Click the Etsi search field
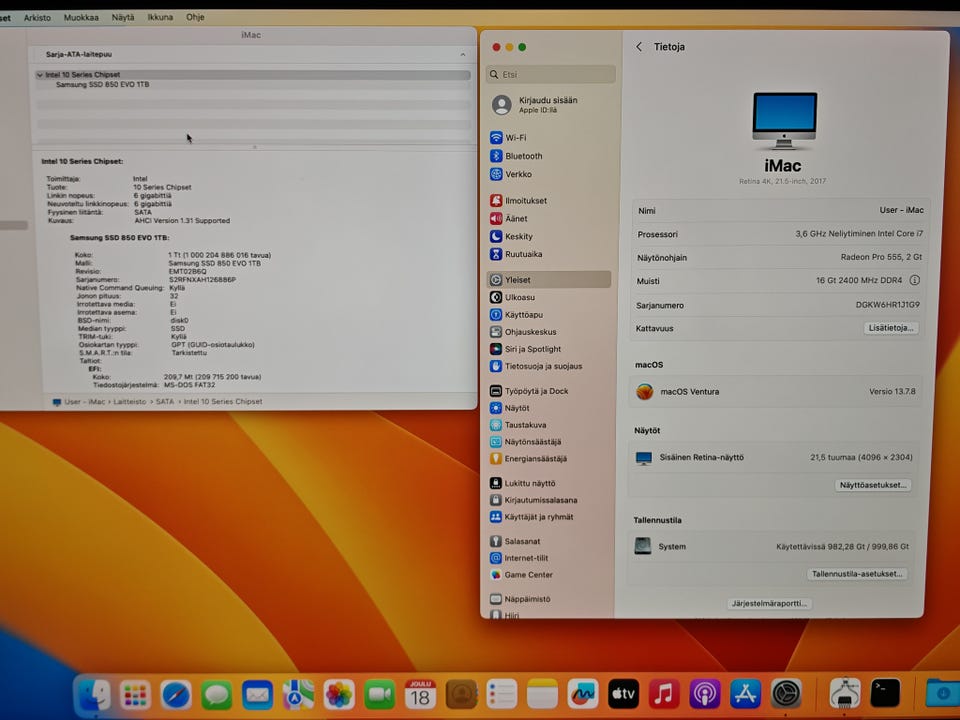The height and width of the screenshot is (720, 960). pos(550,75)
